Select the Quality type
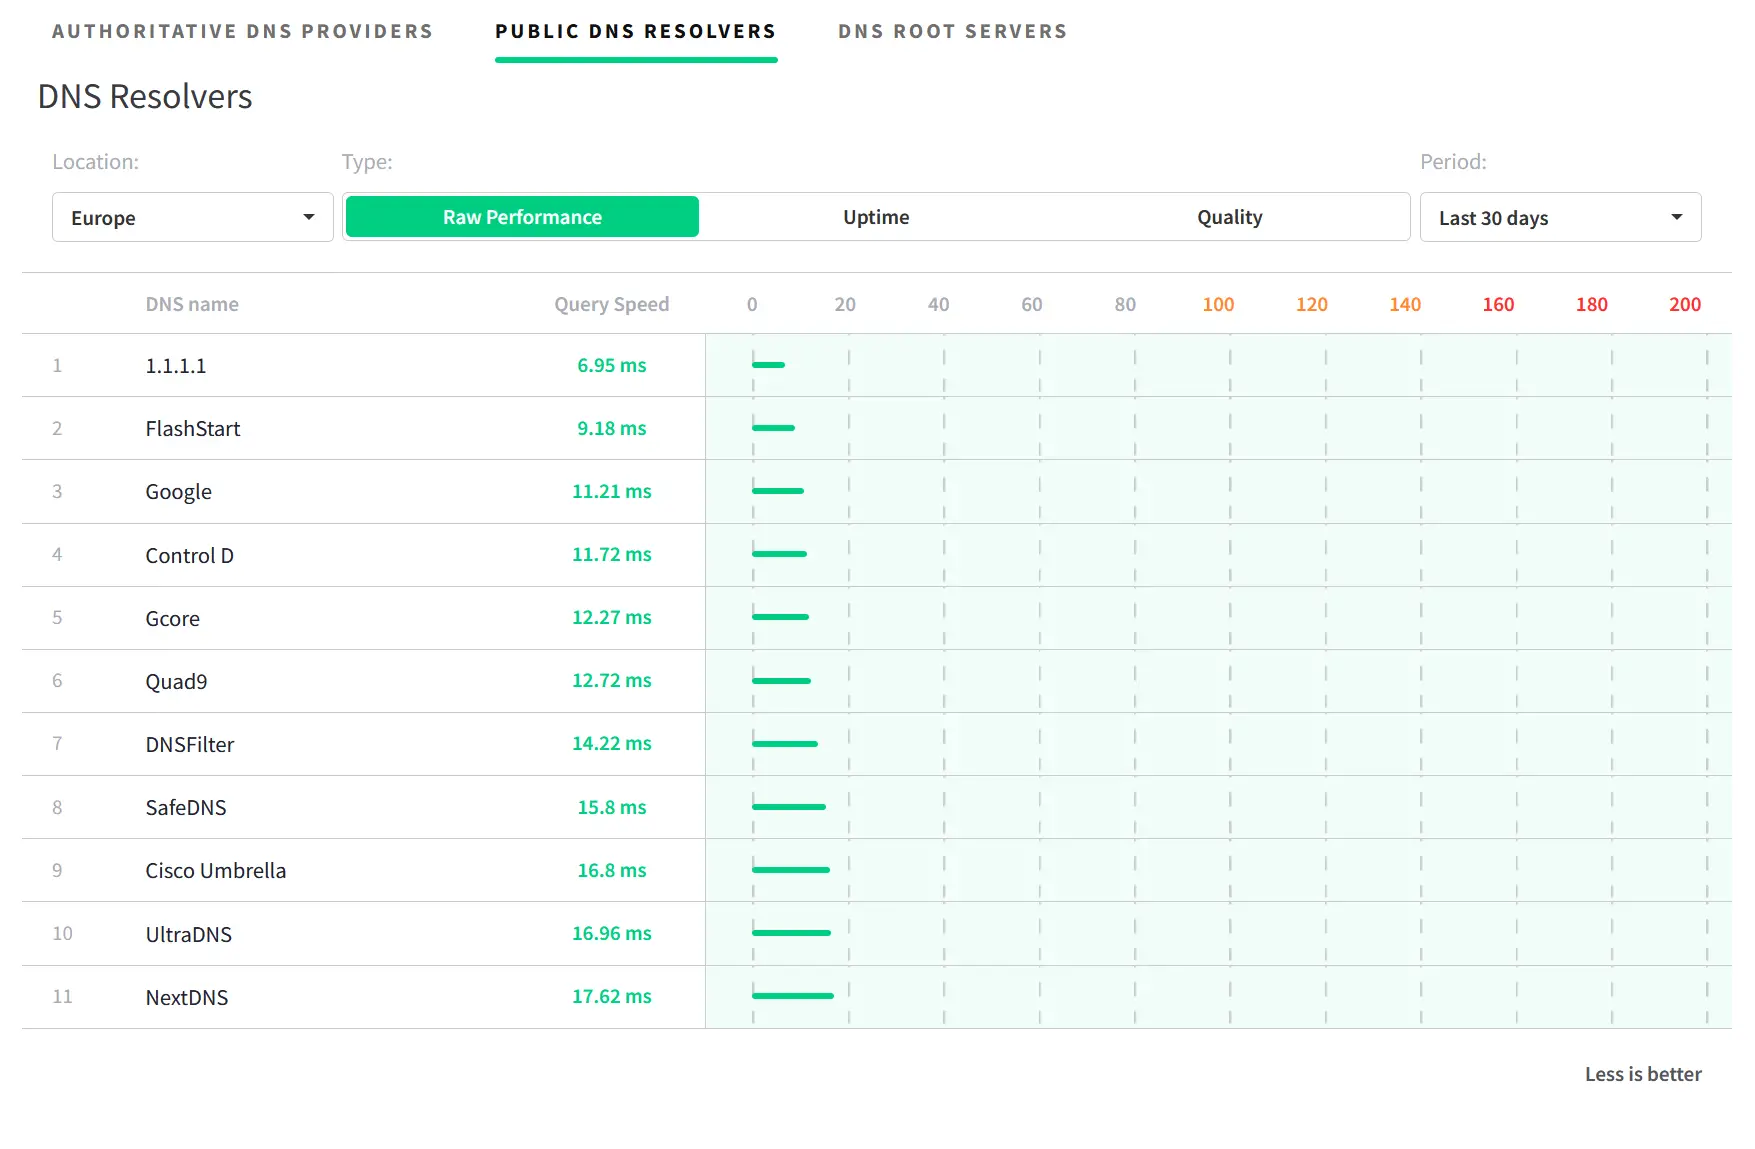This screenshot has height=1149, width=1755. point(1230,217)
